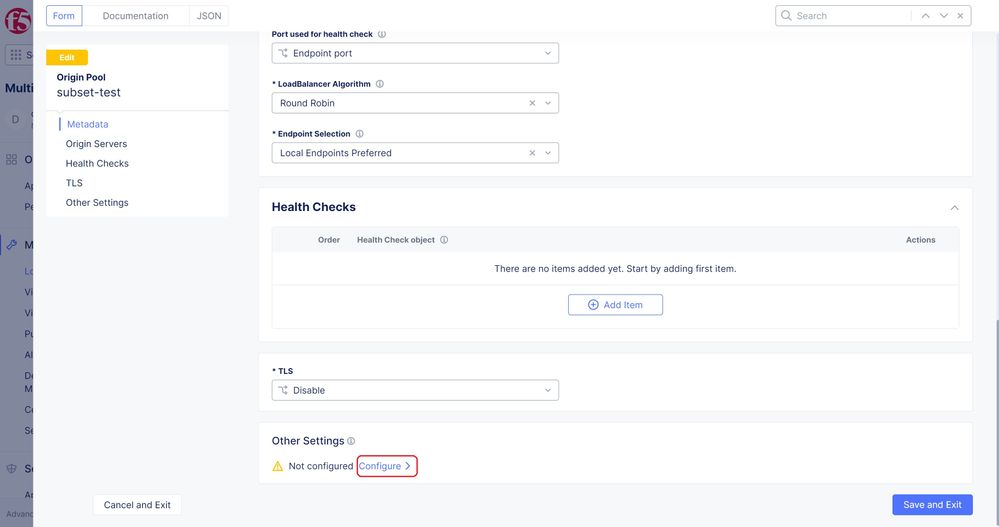The image size is (999, 527).
Task: Click the Add Item button
Action: point(615,305)
